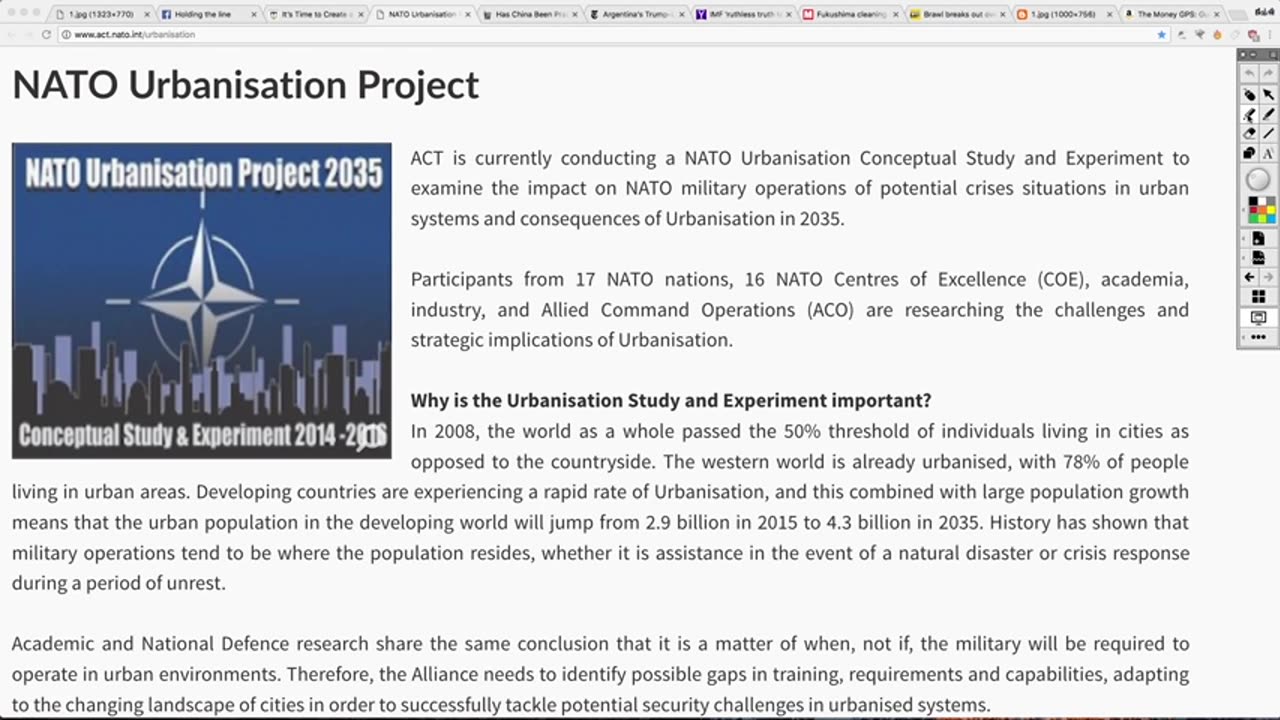Click 'Why is the Urbanisation Study' bold heading
This screenshot has height=720, width=1280.
pyautogui.click(x=671, y=400)
